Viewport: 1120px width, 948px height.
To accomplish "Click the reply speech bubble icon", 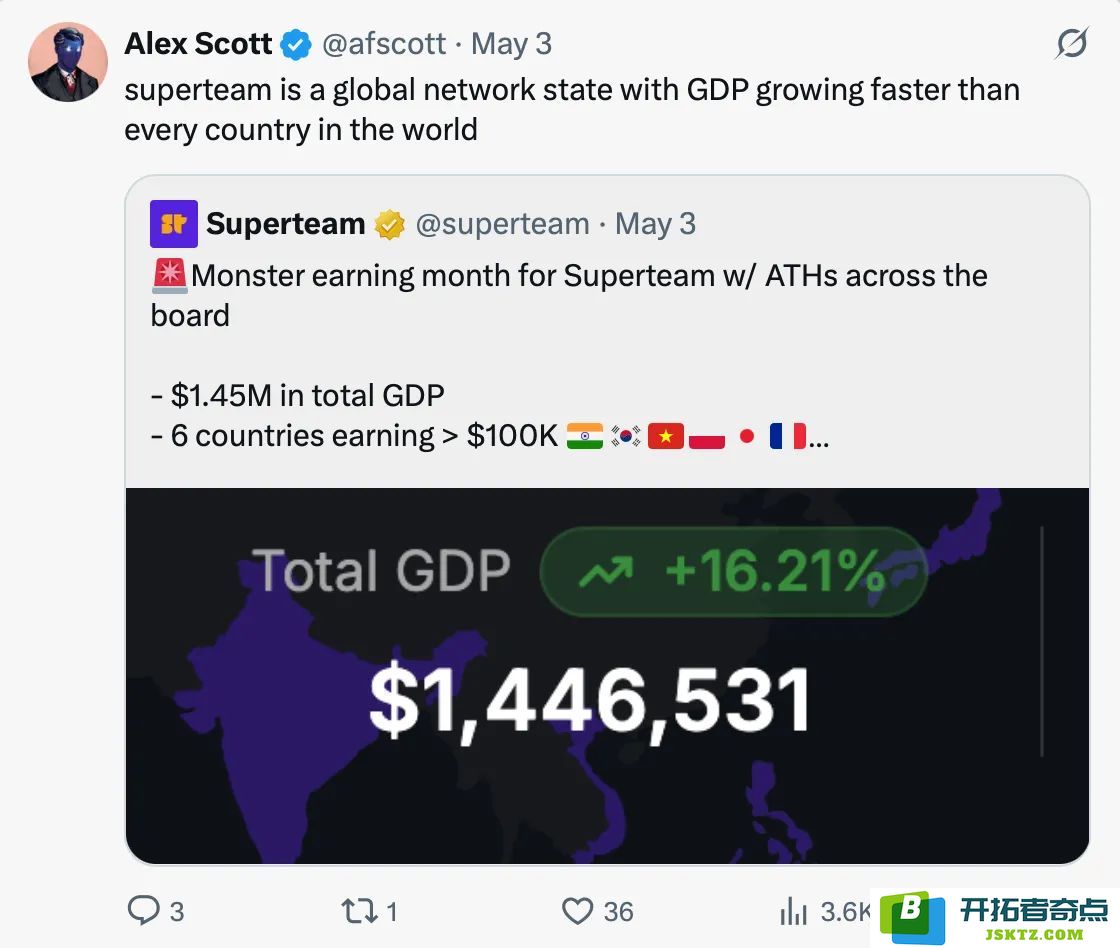I will coord(144,910).
